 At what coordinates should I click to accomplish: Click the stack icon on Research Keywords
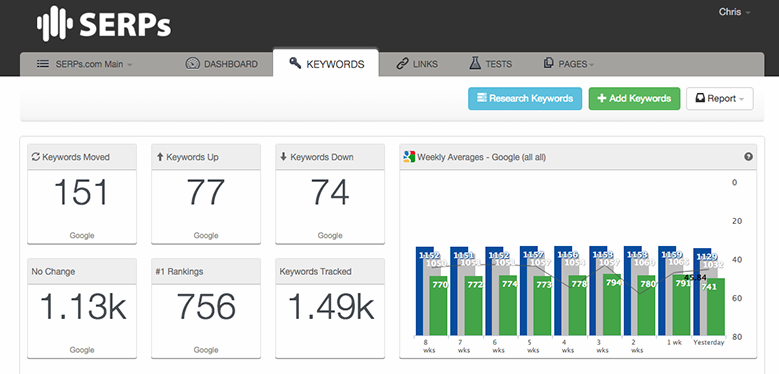[481, 98]
